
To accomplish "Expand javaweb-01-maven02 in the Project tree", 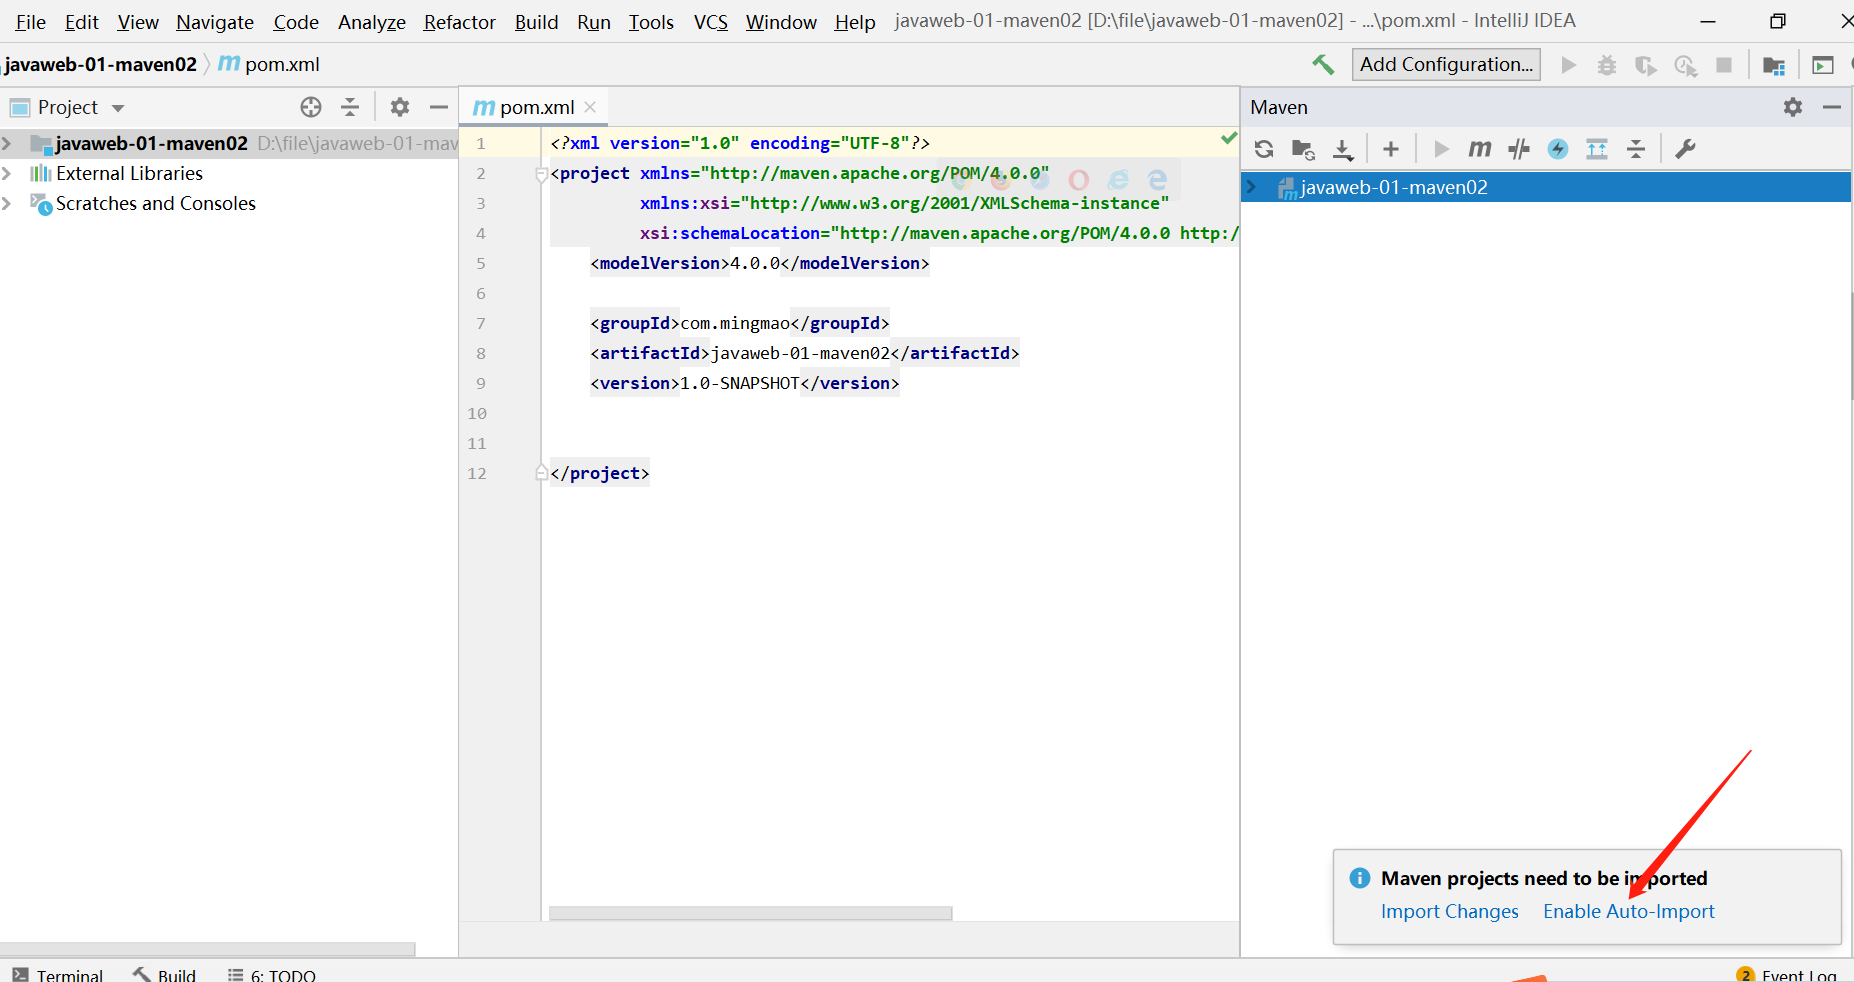I will (x=7, y=143).
